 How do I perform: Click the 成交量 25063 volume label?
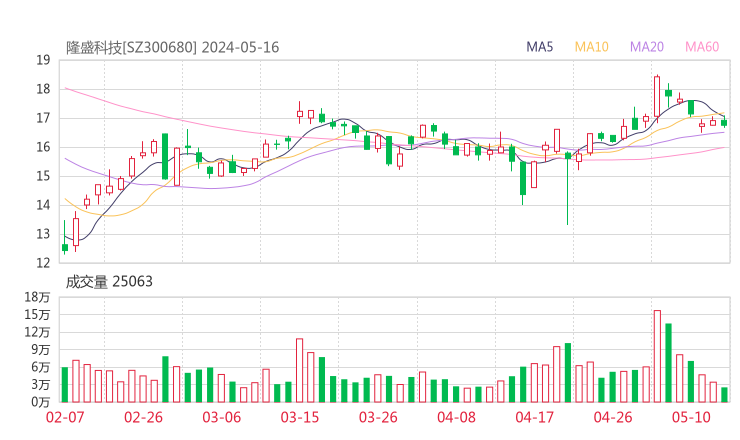tap(109, 282)
